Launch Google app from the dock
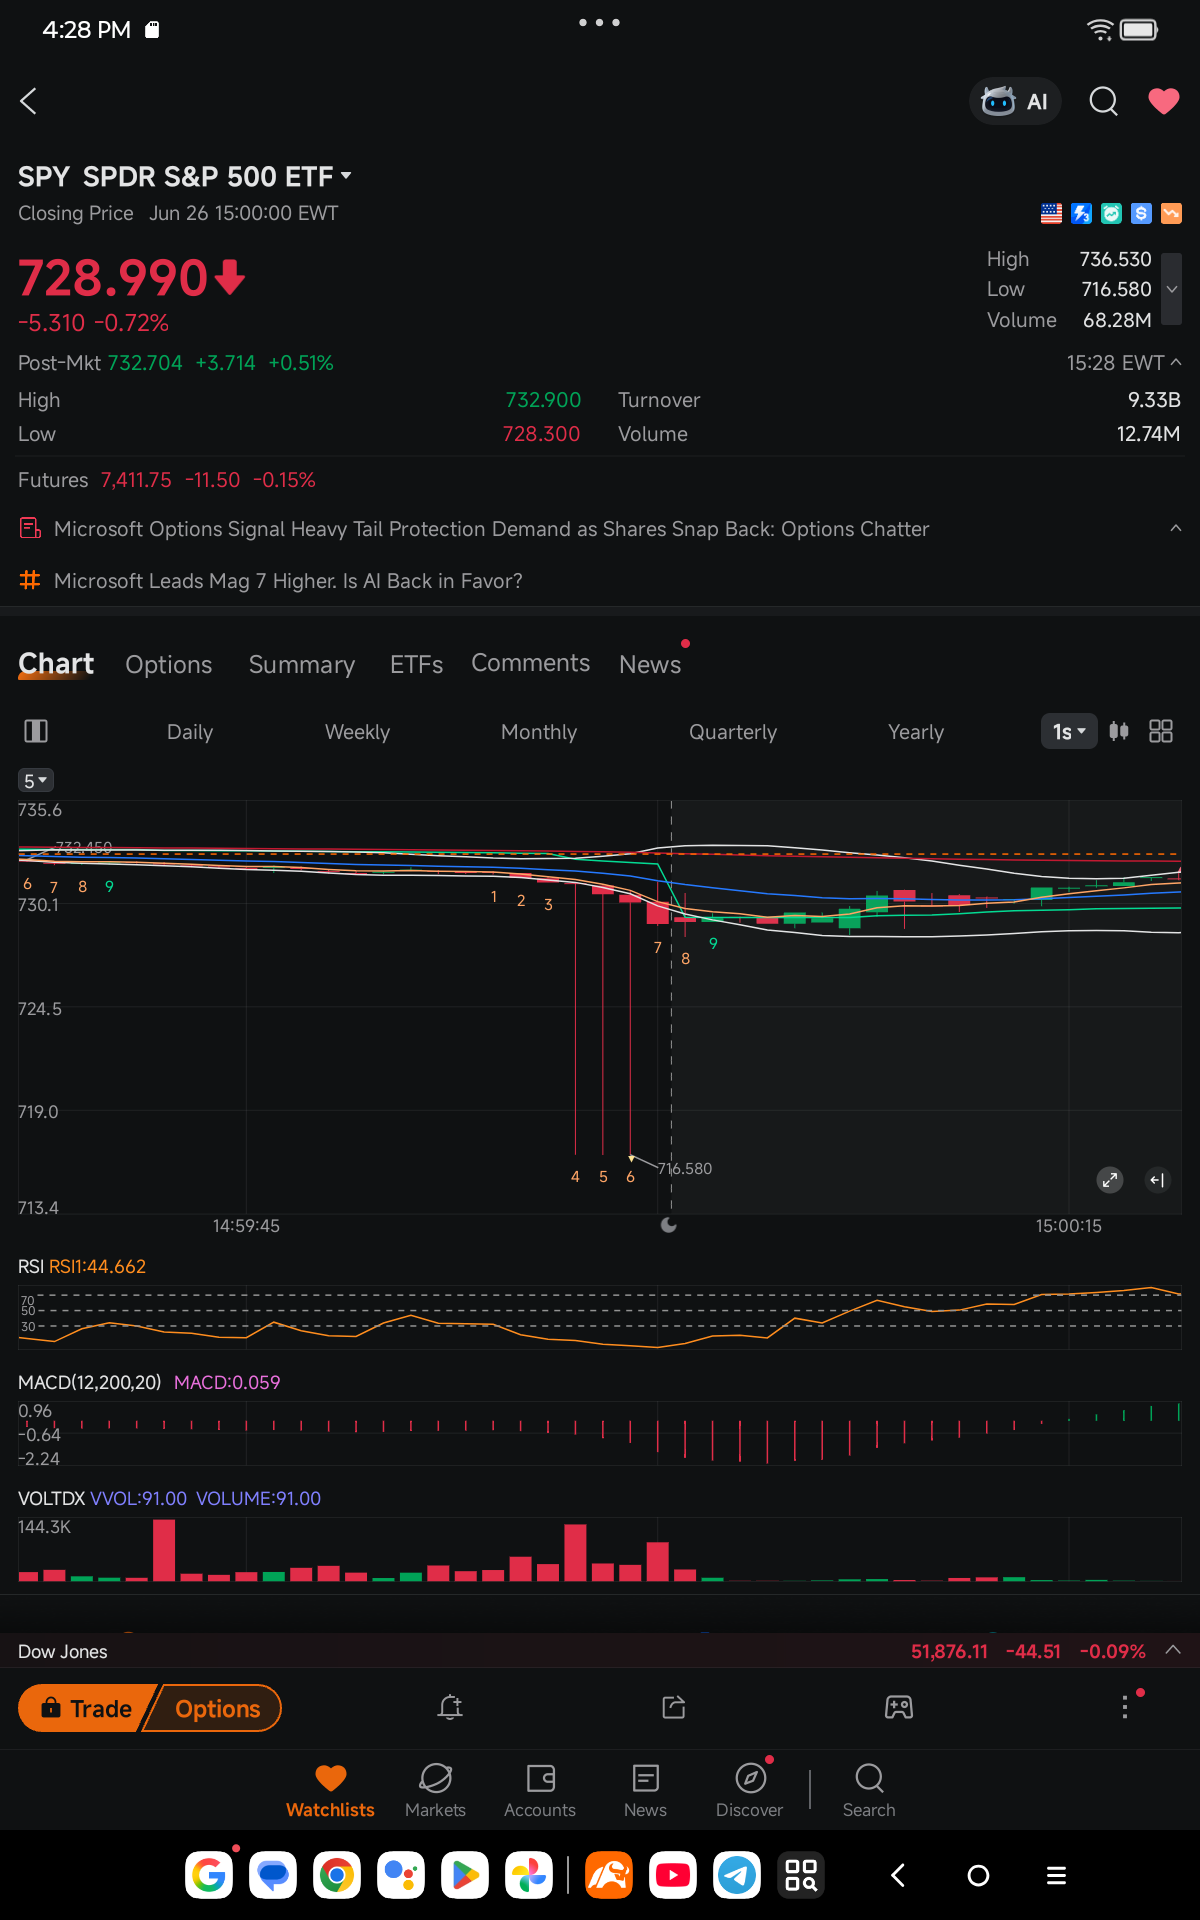Screen dimensions: 1200x1920 coord(209,1875)
